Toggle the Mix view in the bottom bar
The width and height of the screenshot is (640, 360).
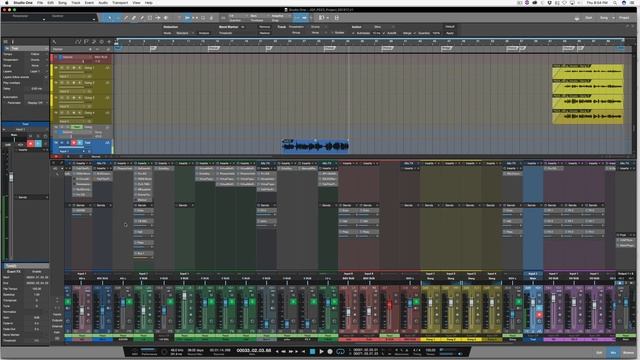pyautogui.click(x=613, y=353)
